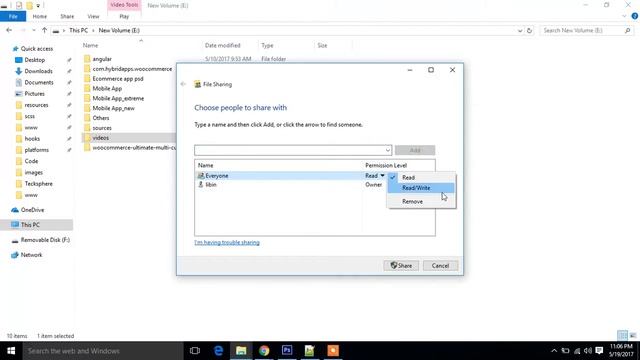Screen dimensions: 640x360
Task: Select the com.hybridapps.woocommerce folder
Action: pyautogui.click(x=132, y=69)
